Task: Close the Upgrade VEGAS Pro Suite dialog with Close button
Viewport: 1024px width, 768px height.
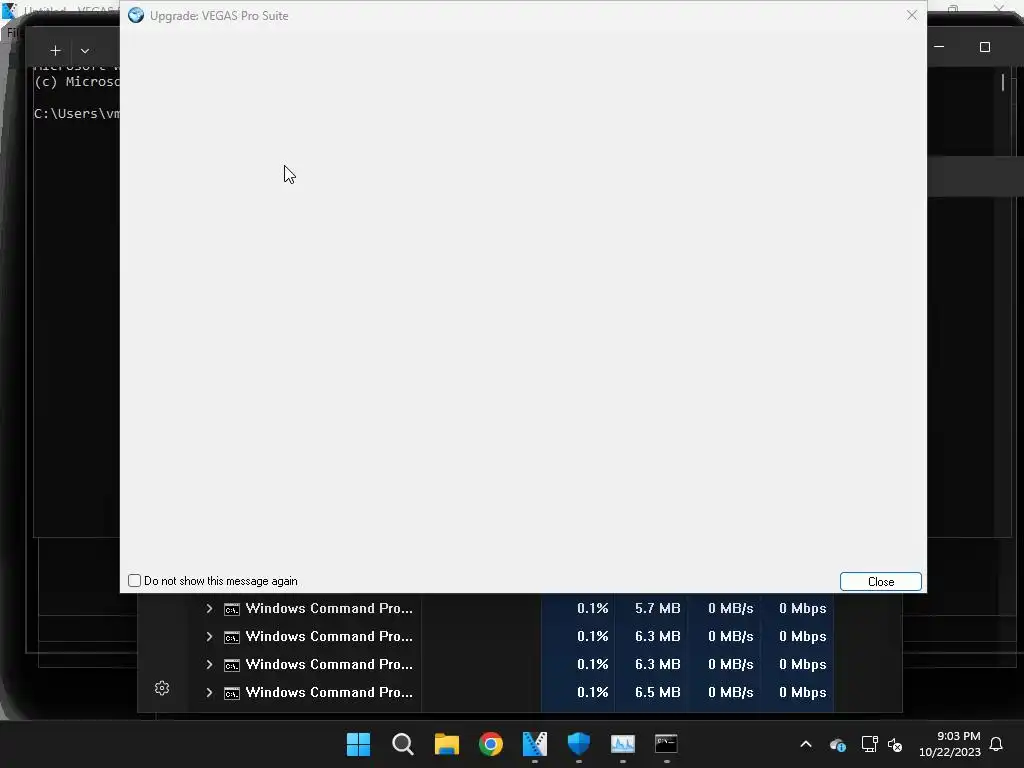Action: point(880,581)
